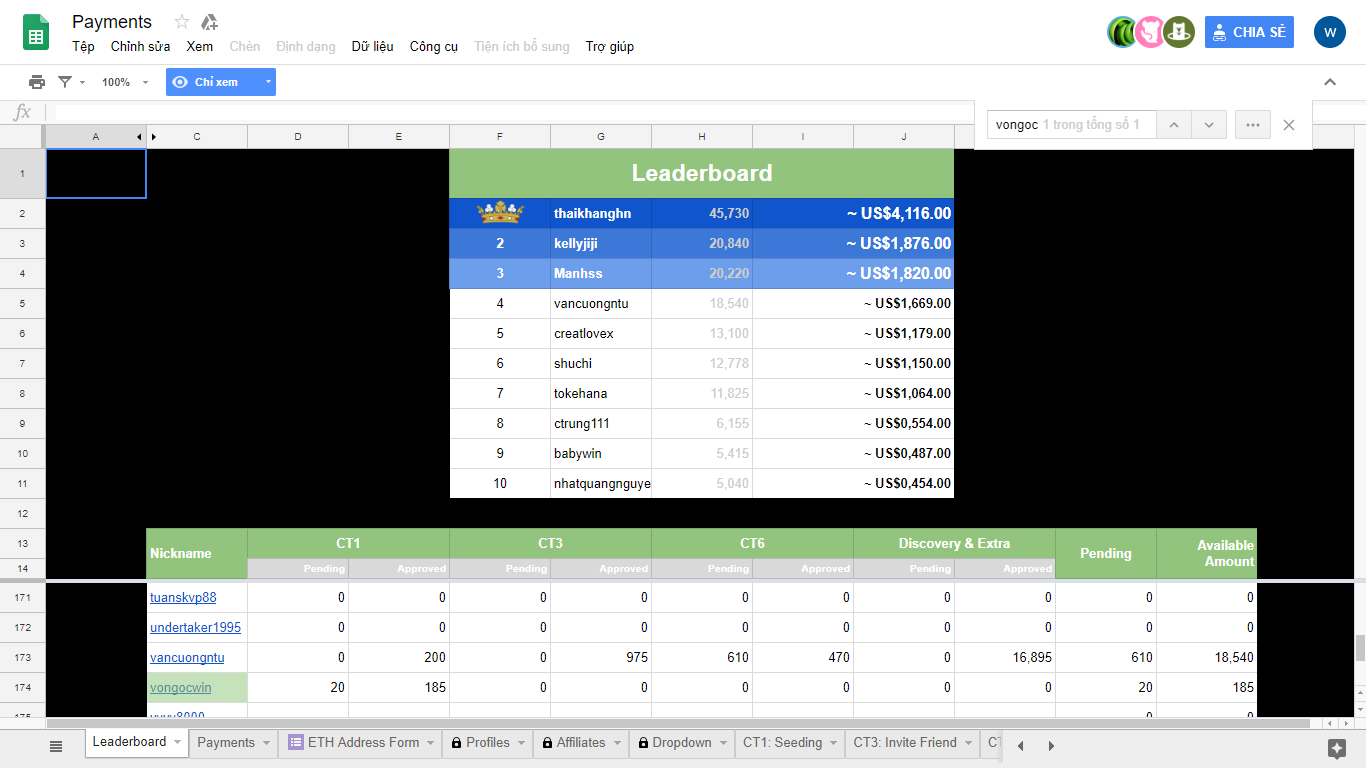The image size is (1366, 768).
Task: Switch to the Profiles sheet tab
Action: coord(488,743)
